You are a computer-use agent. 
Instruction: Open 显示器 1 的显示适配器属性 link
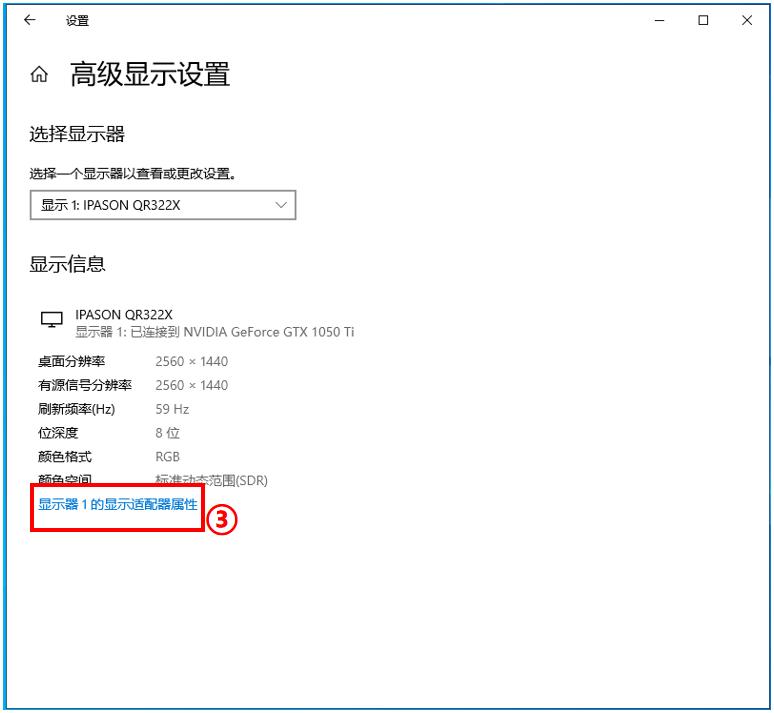118,505
